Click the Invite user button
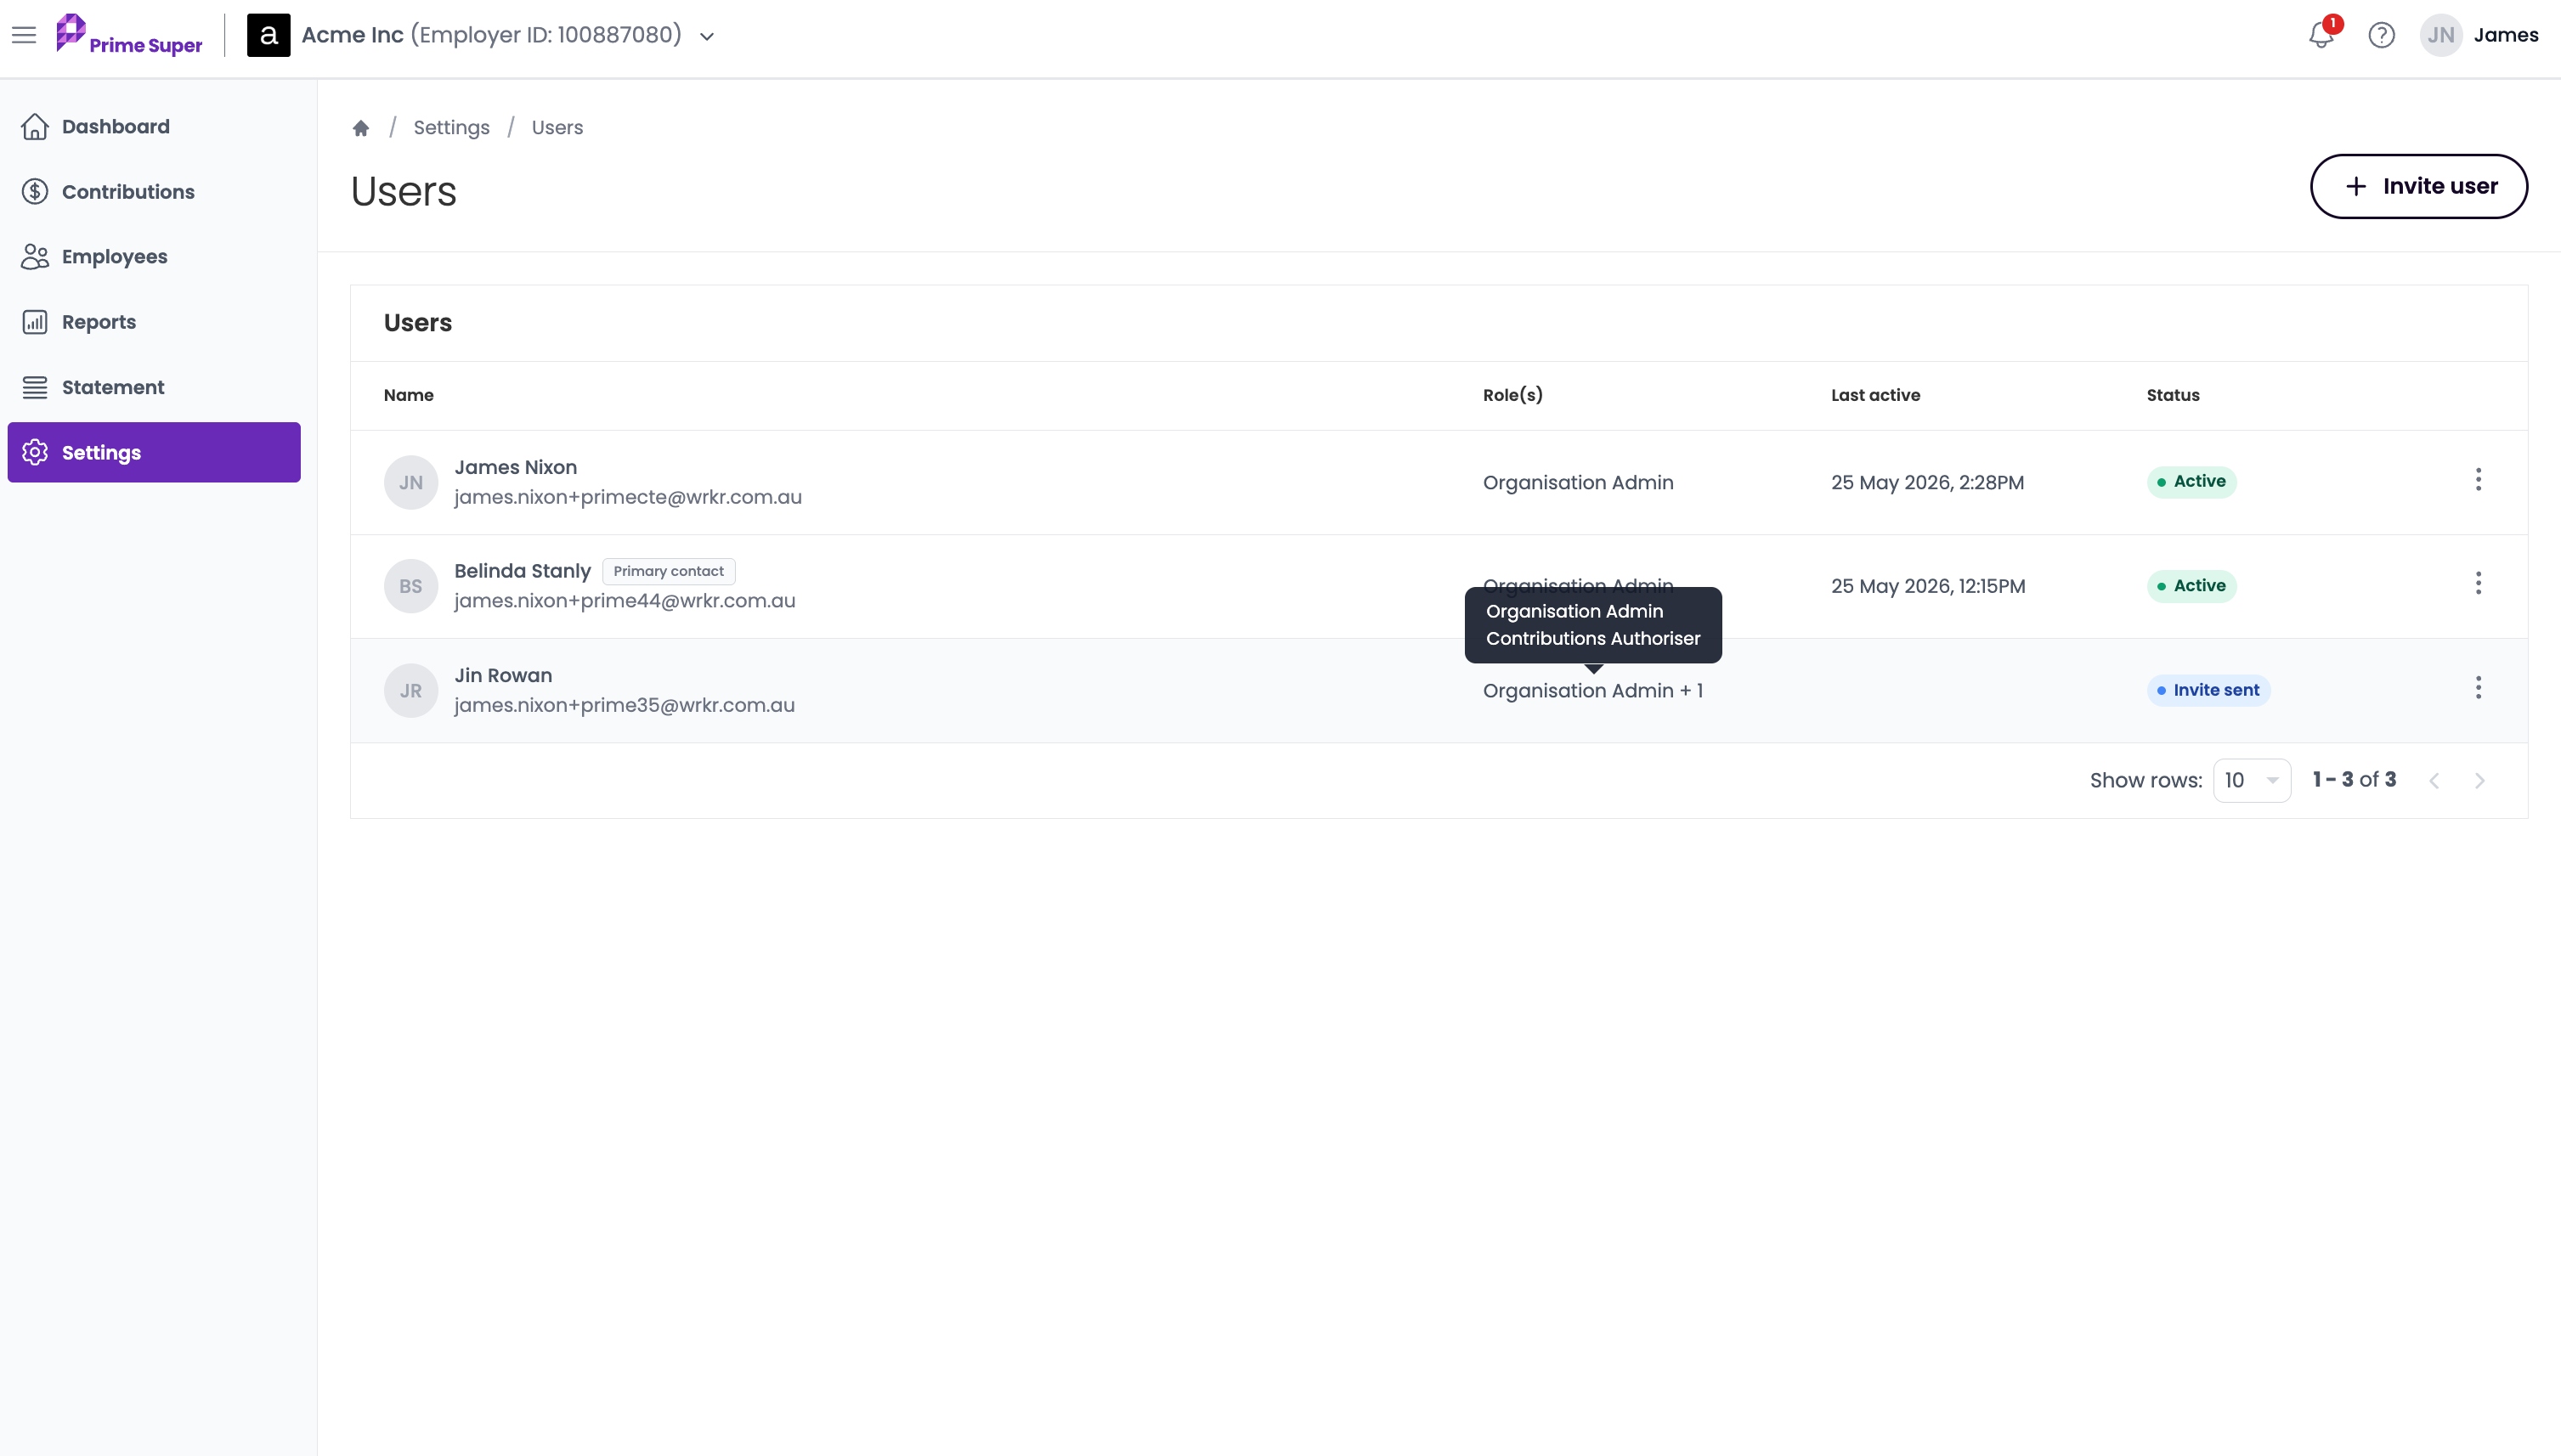The width and height of the screenshot is (2561, 1456). [x=2418, y=186]
